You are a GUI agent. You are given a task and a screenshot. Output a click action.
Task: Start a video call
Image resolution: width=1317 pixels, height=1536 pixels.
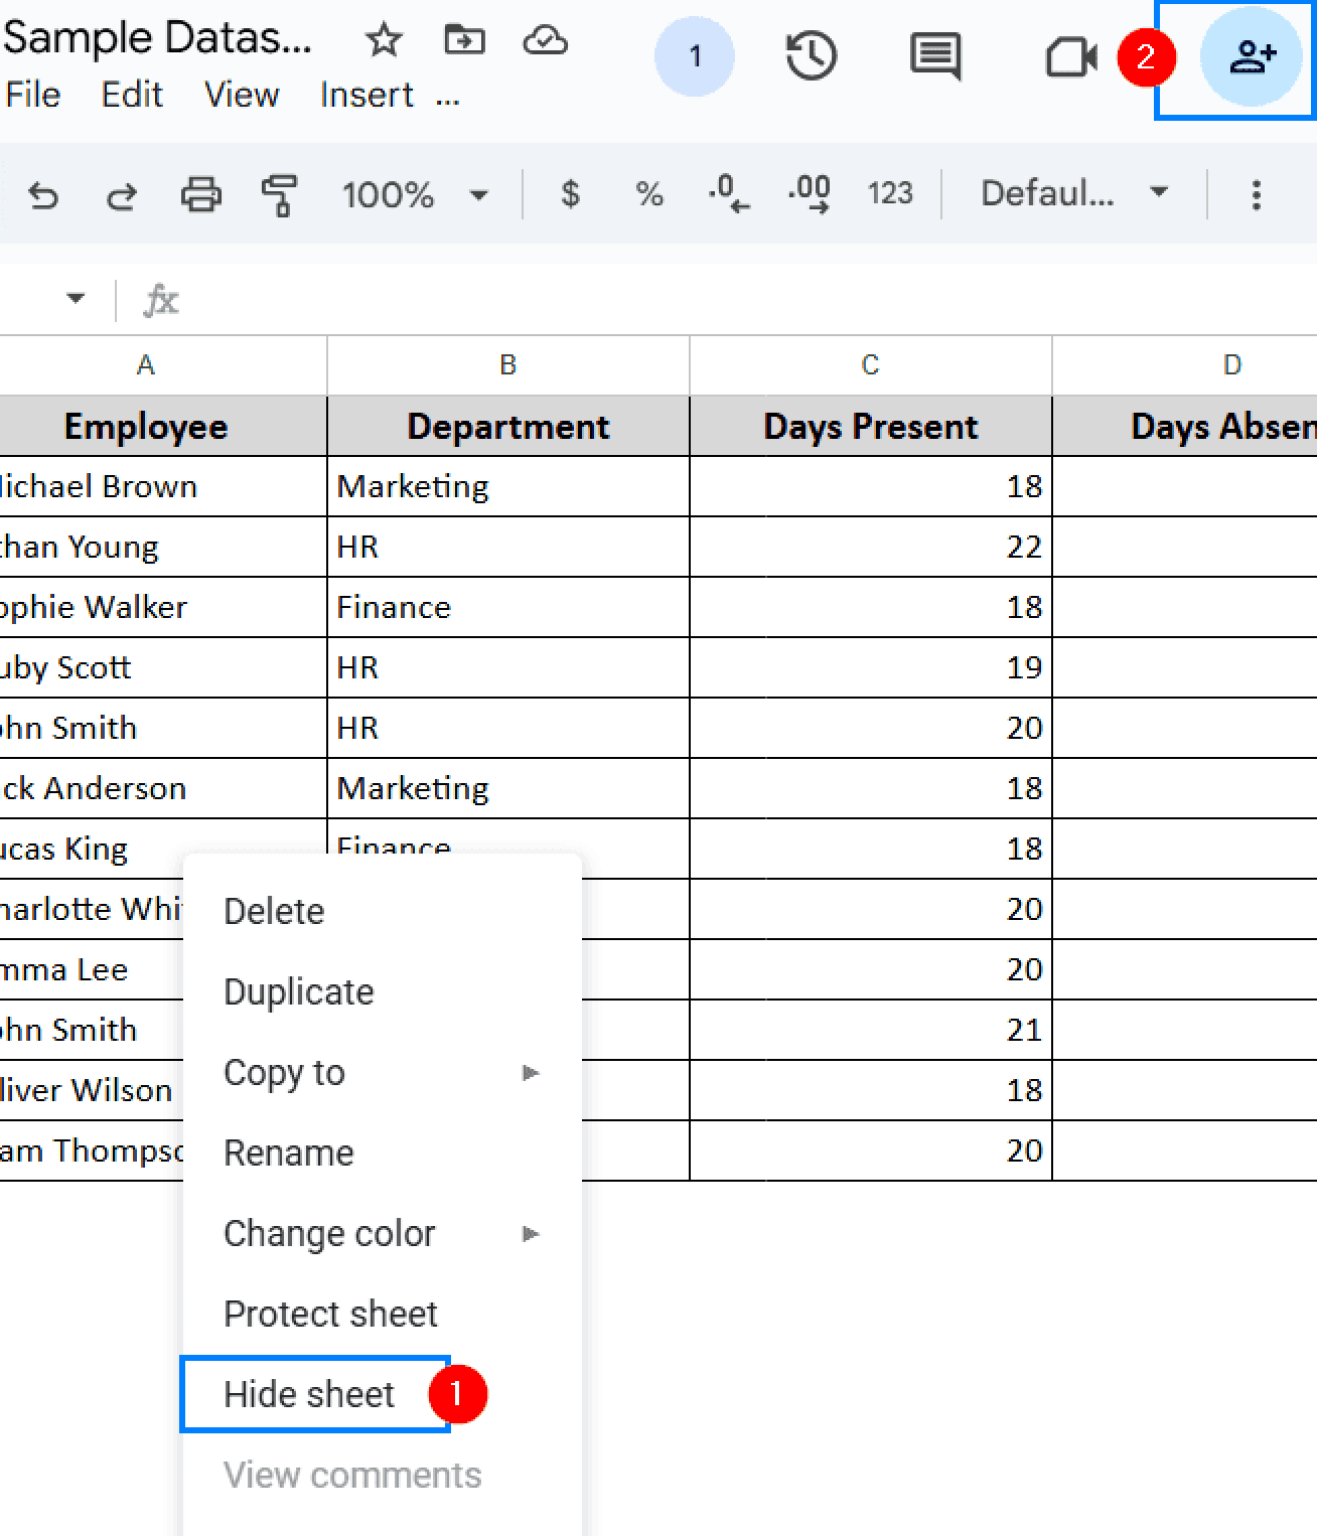tap(1069, 58)
